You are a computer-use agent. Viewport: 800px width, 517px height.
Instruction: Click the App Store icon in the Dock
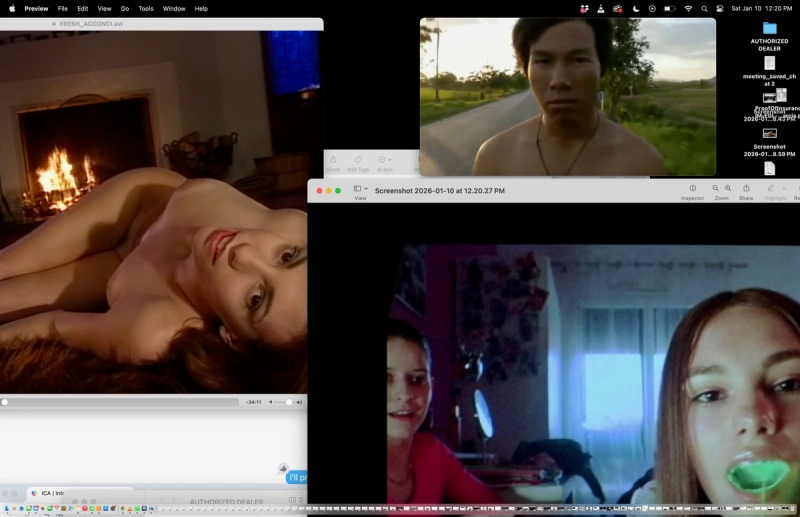pos(106,508)
